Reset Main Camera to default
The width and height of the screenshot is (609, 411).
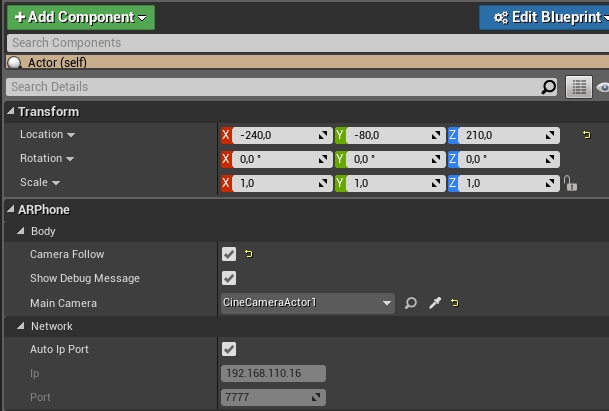click(454, 302)
